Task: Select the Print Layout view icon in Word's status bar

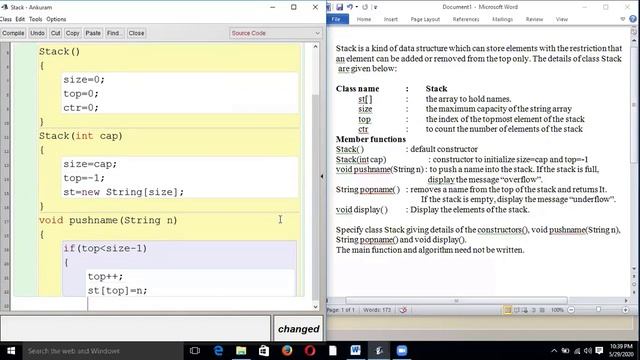Action: [x=508, y=310]
